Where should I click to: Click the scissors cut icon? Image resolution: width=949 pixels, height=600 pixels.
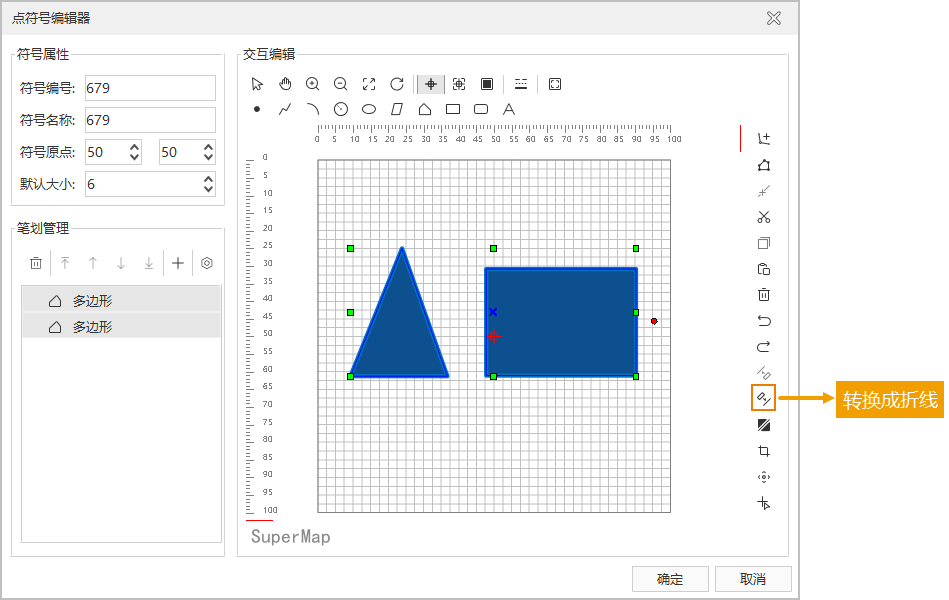[x=764, y=217]
